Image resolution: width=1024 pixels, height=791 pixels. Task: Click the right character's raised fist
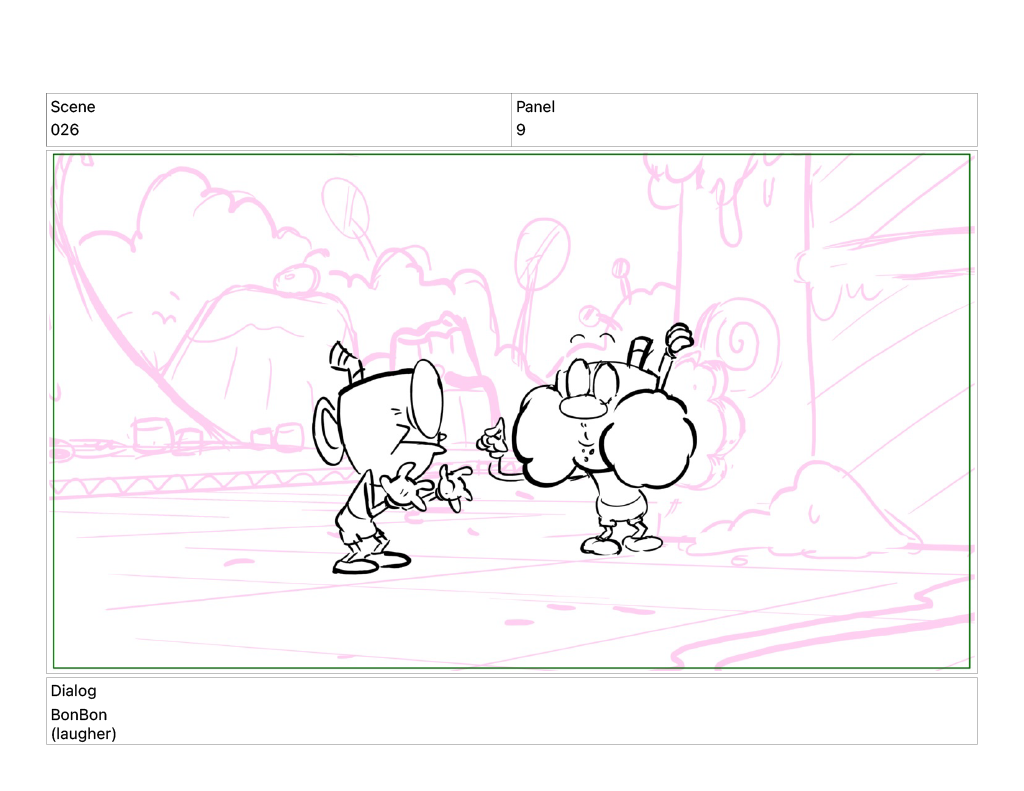tap(680, 338)
